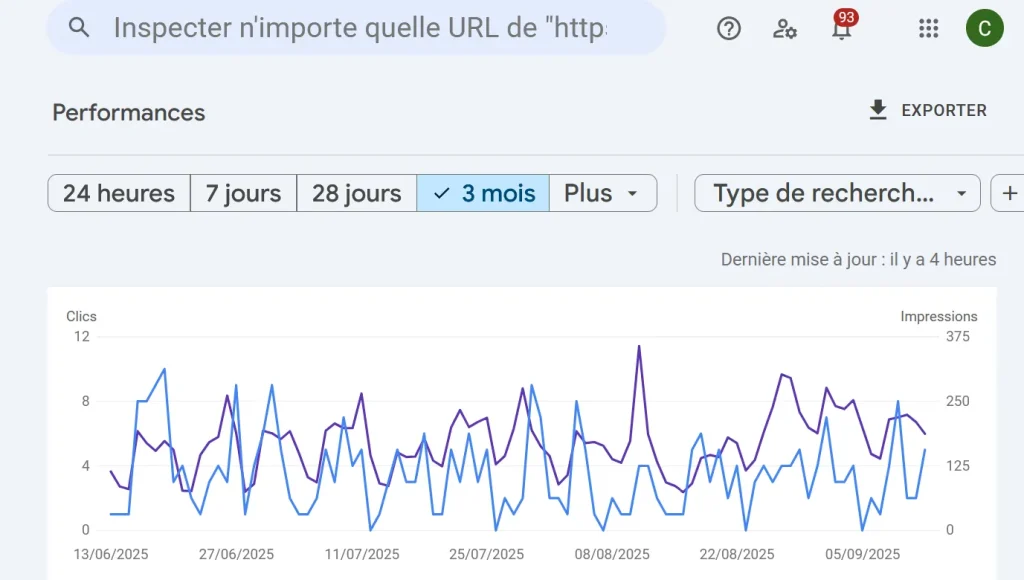Switch to the 7 jours period
This screenshot has height=580, width=1024.
[x=242, y=192]
